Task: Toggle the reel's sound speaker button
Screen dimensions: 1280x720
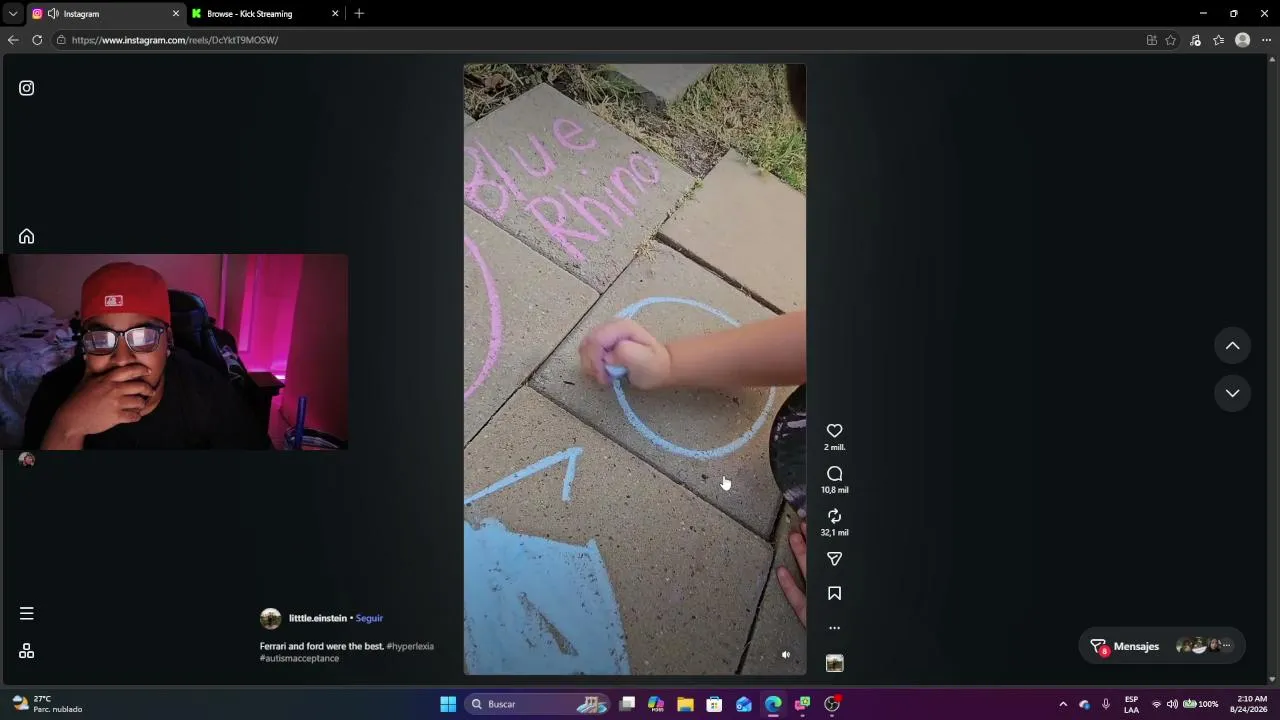Action: [786, 655]
